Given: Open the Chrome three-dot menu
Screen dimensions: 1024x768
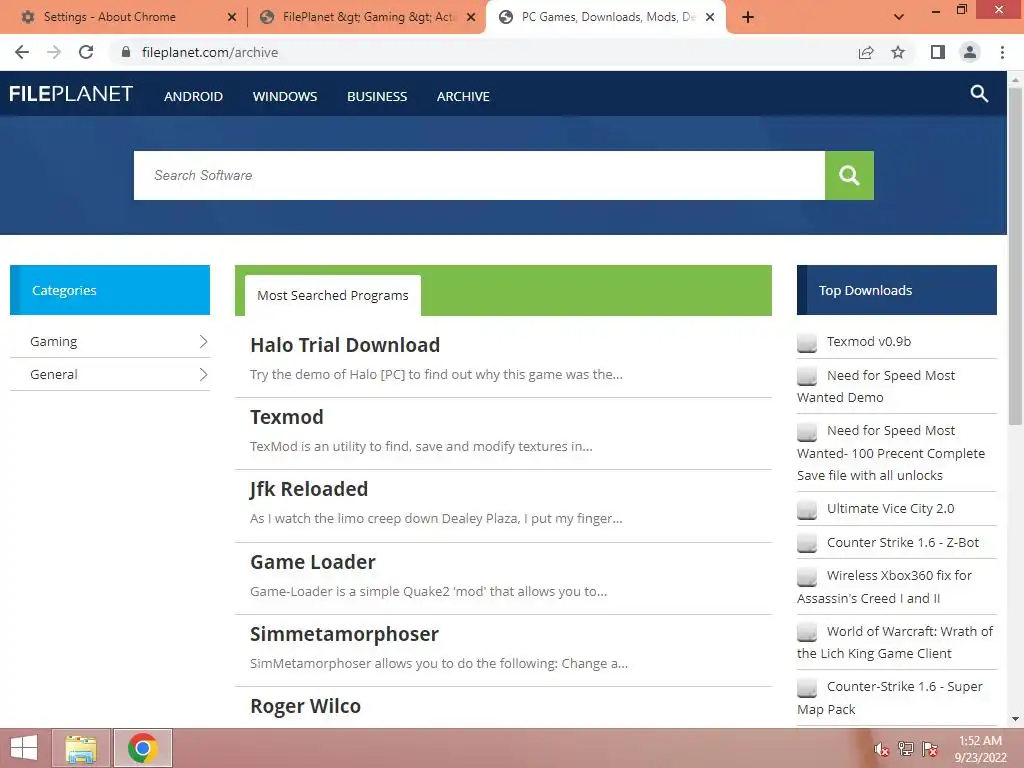Looking at the screenshot, I should pyautogui.click(x=1002, y=52).
